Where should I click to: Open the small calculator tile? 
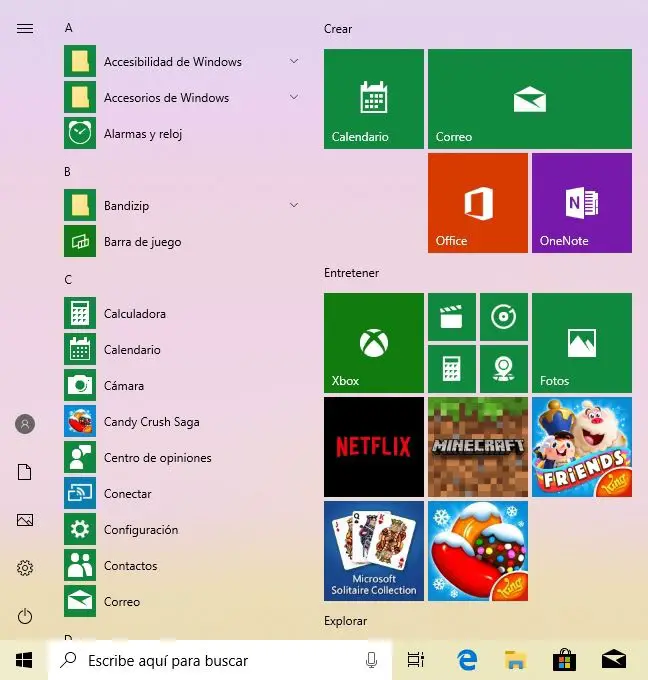pos(452,369)
